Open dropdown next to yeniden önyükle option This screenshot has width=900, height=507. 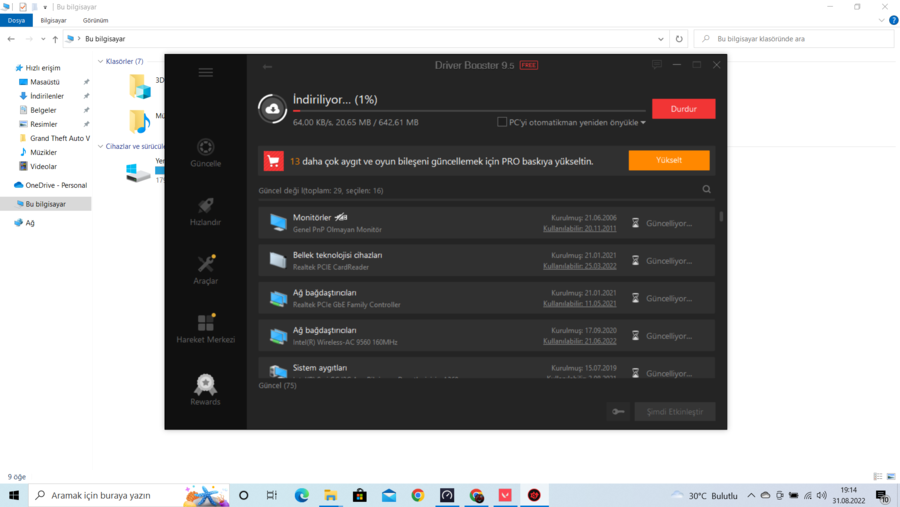pos(643,123)
